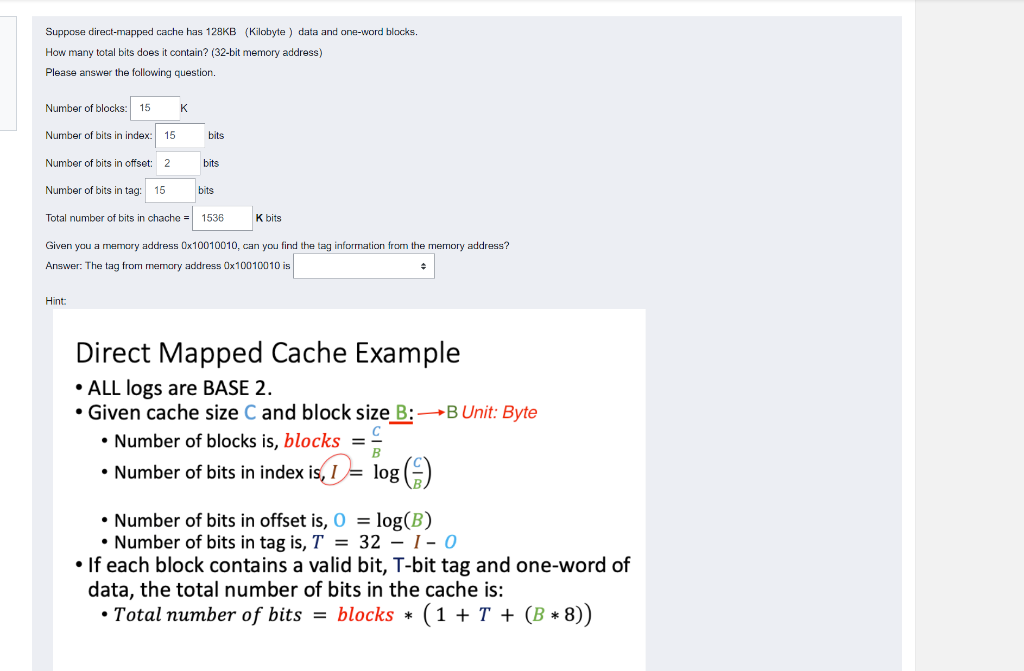Click the Total number of bits in cache field
The height and width of the screenshot is (671, 1024).
[x=220, y=217]
